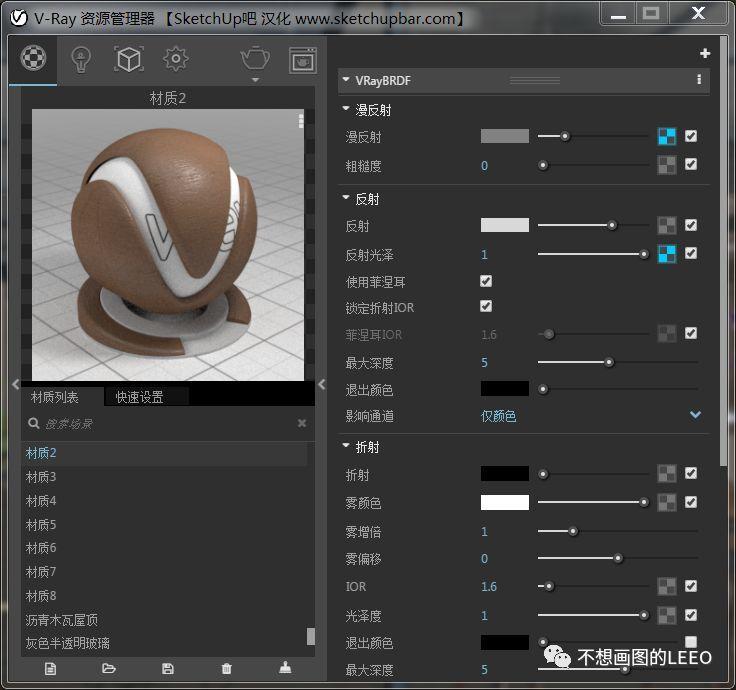Collapse right panel with middle arrow
This screenshot has width=736, height=690.
click(x=322, y=384)
